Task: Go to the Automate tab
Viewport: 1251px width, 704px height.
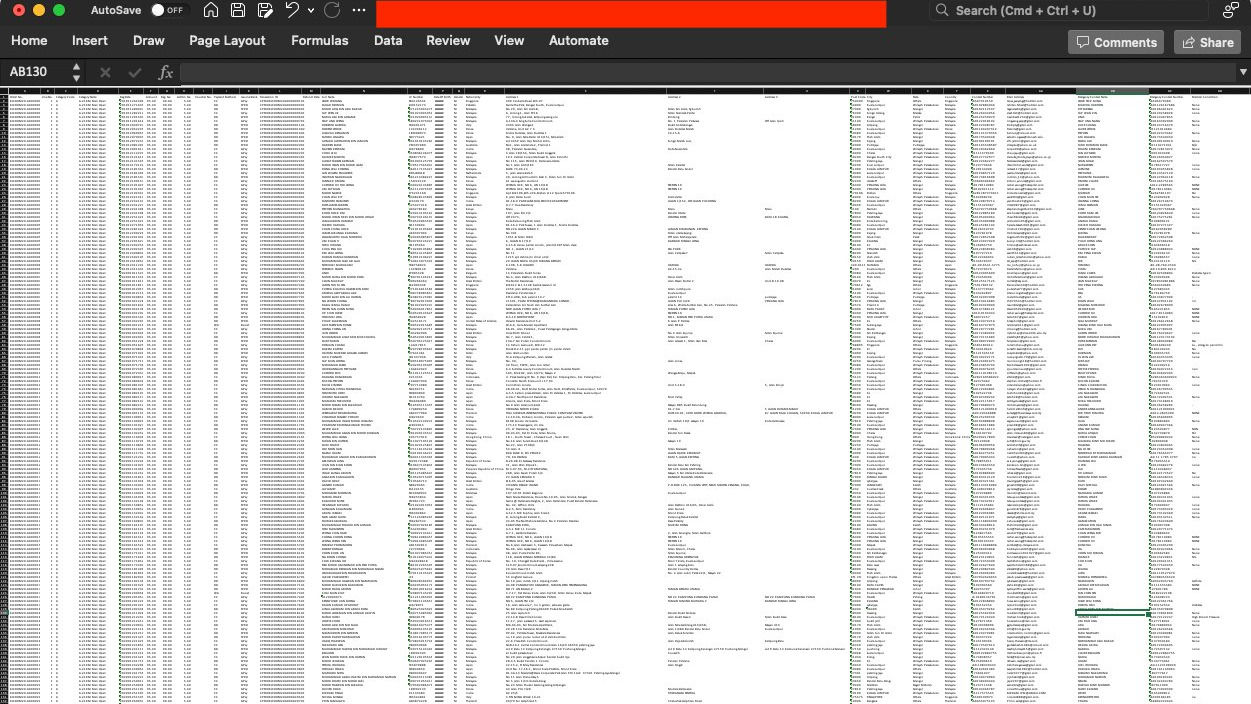Action: (x=578, y=41)
